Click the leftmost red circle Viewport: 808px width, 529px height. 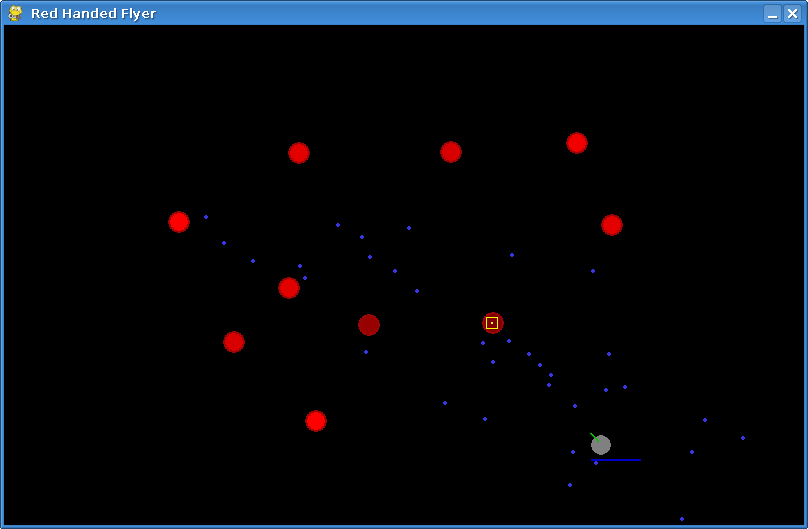tap(179, 222)
